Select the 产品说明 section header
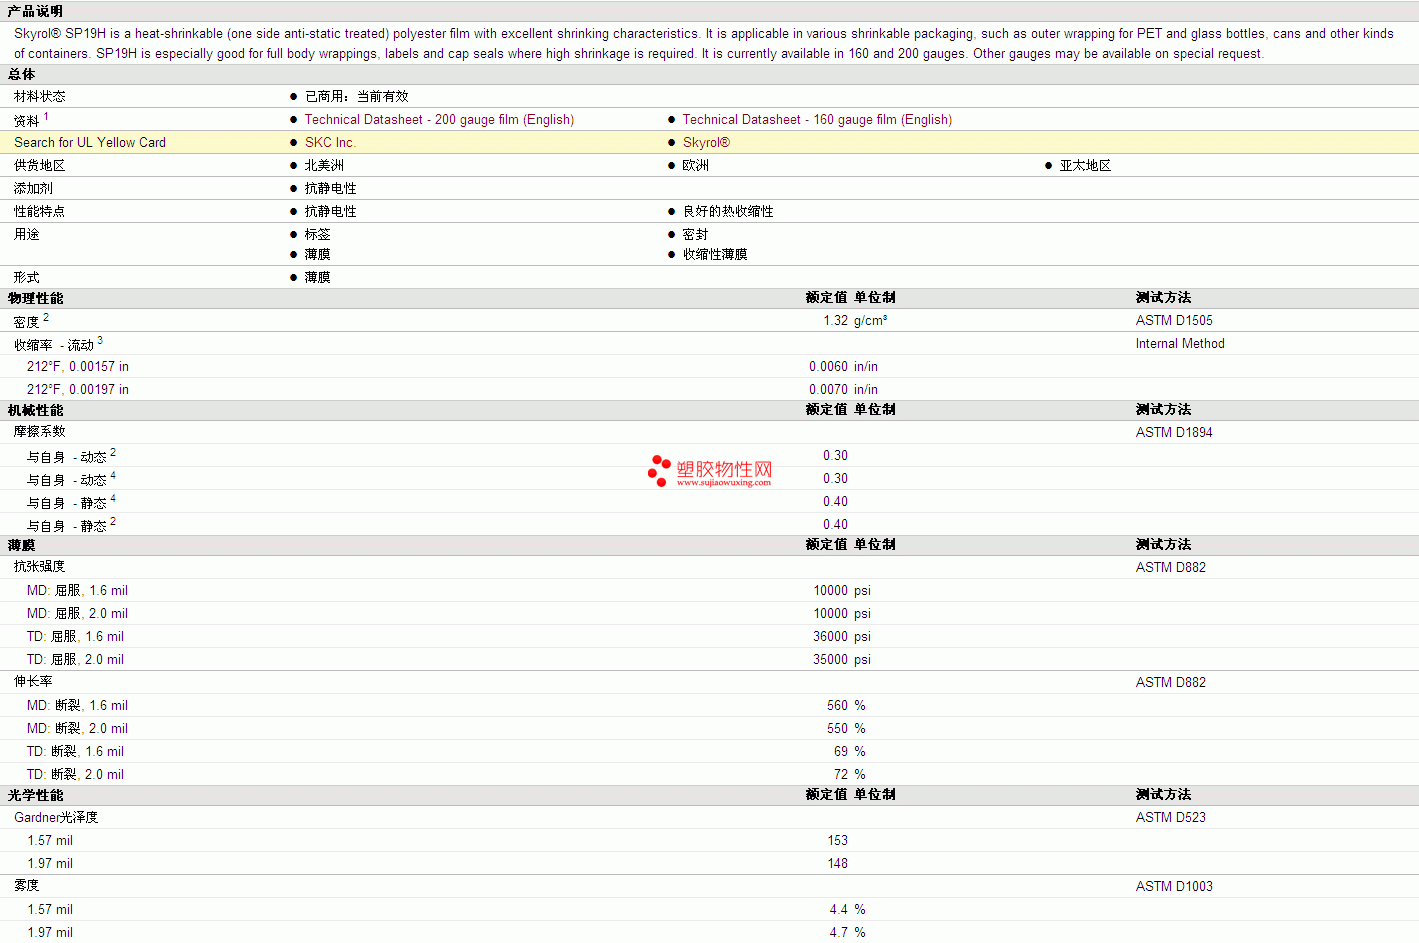This screenshot has width=1419, height=943. point(35,11)
